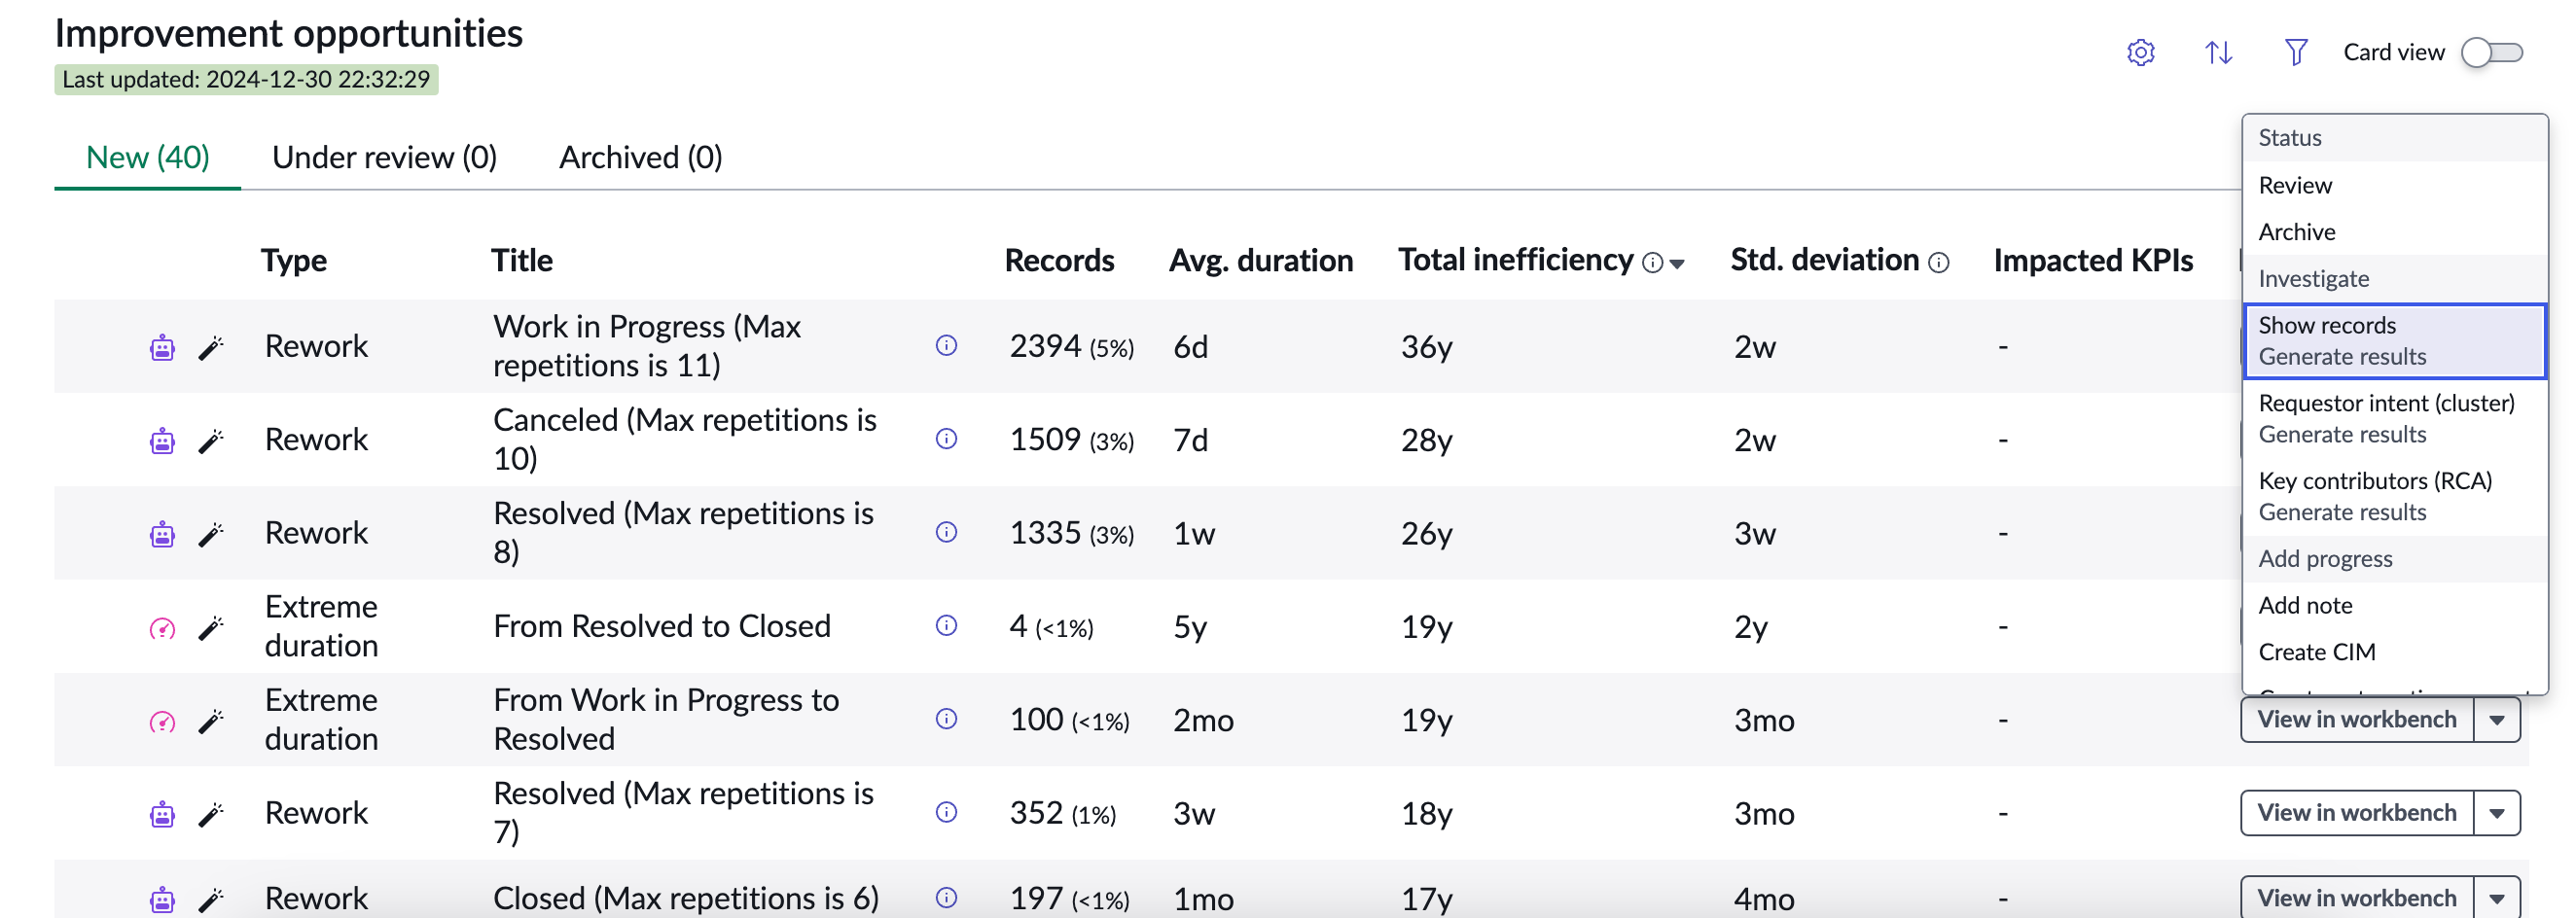Select Add note in the dropdown menu

point(2394,605)
